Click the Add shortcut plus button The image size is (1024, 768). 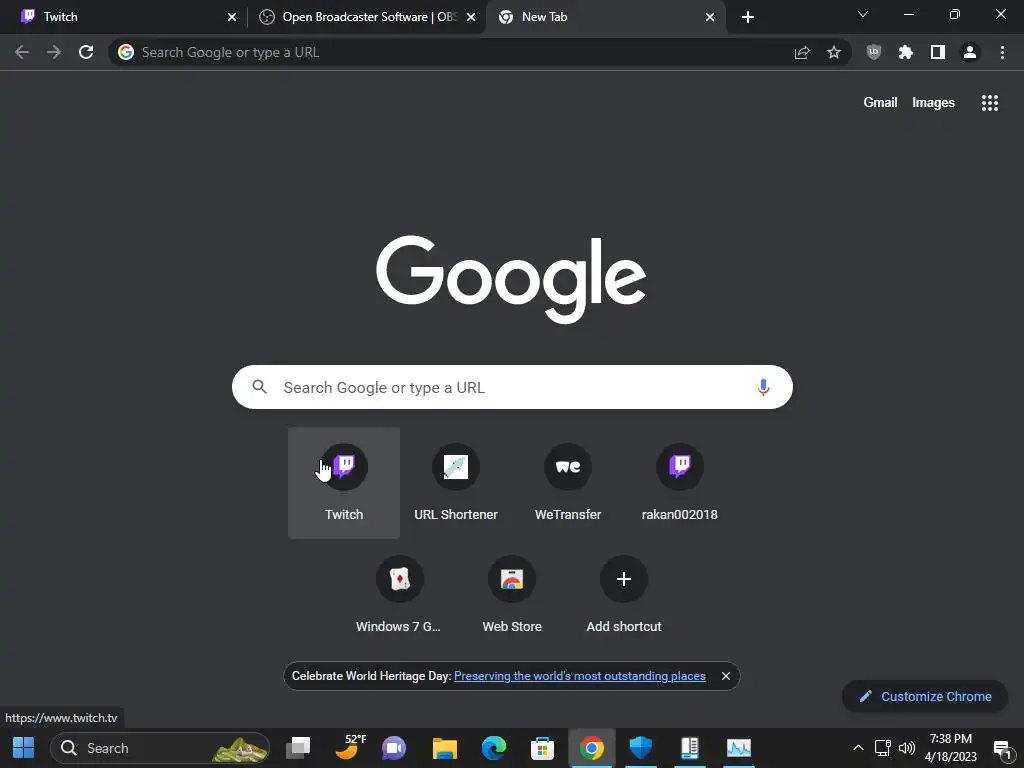click(624, 579)
